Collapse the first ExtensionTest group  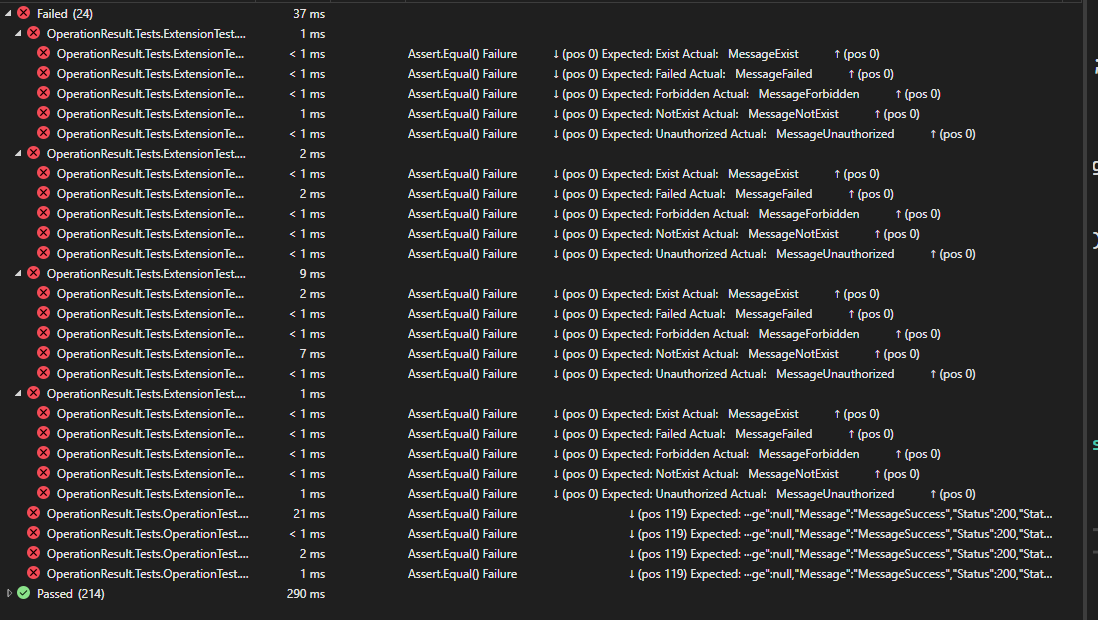tap(20, 33)
